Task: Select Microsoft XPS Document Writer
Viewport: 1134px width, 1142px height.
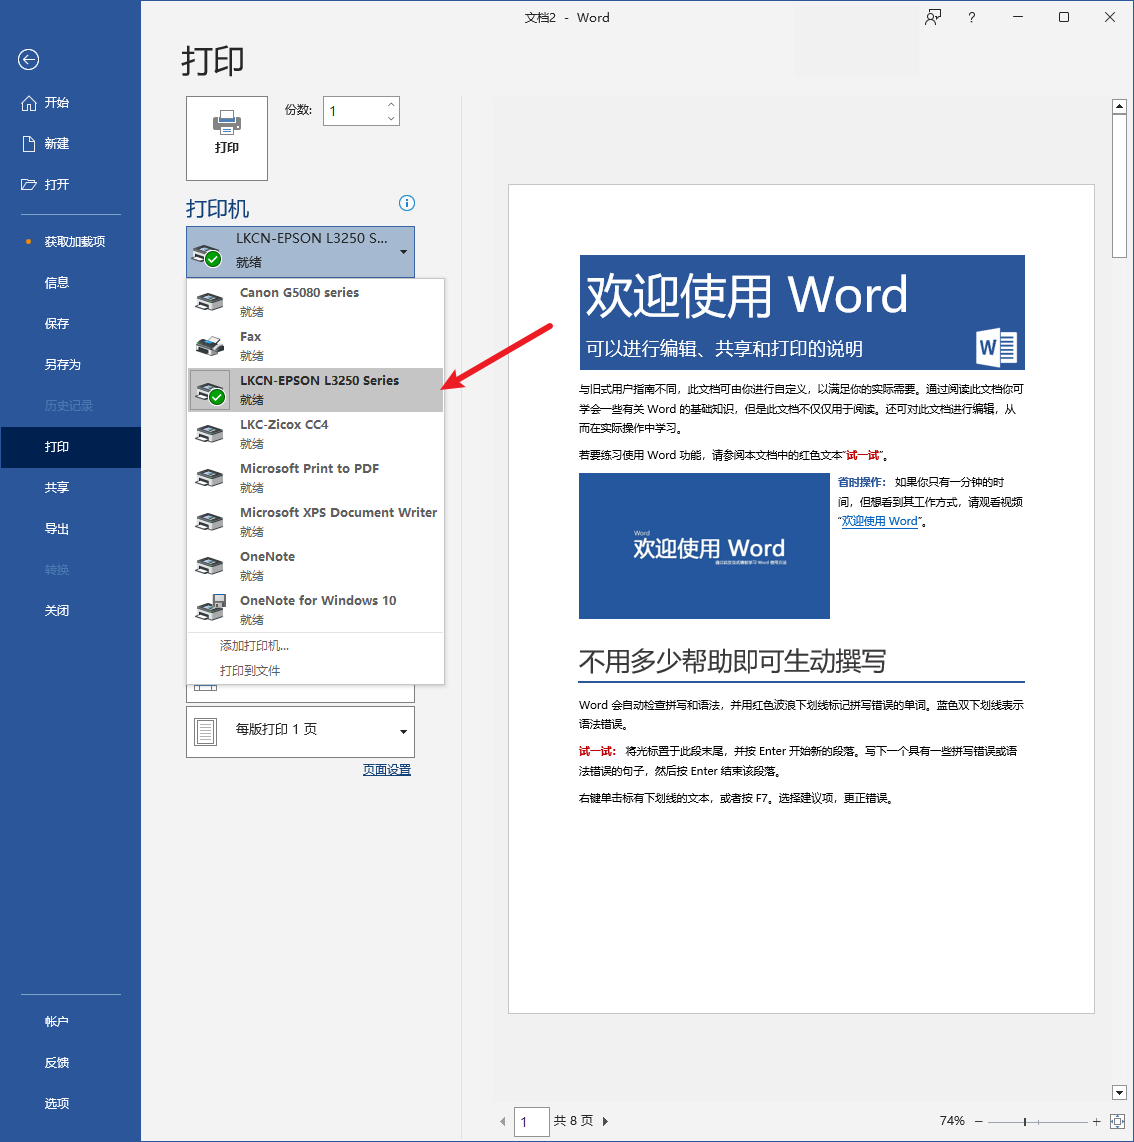Action: click(x=315, y=522)
